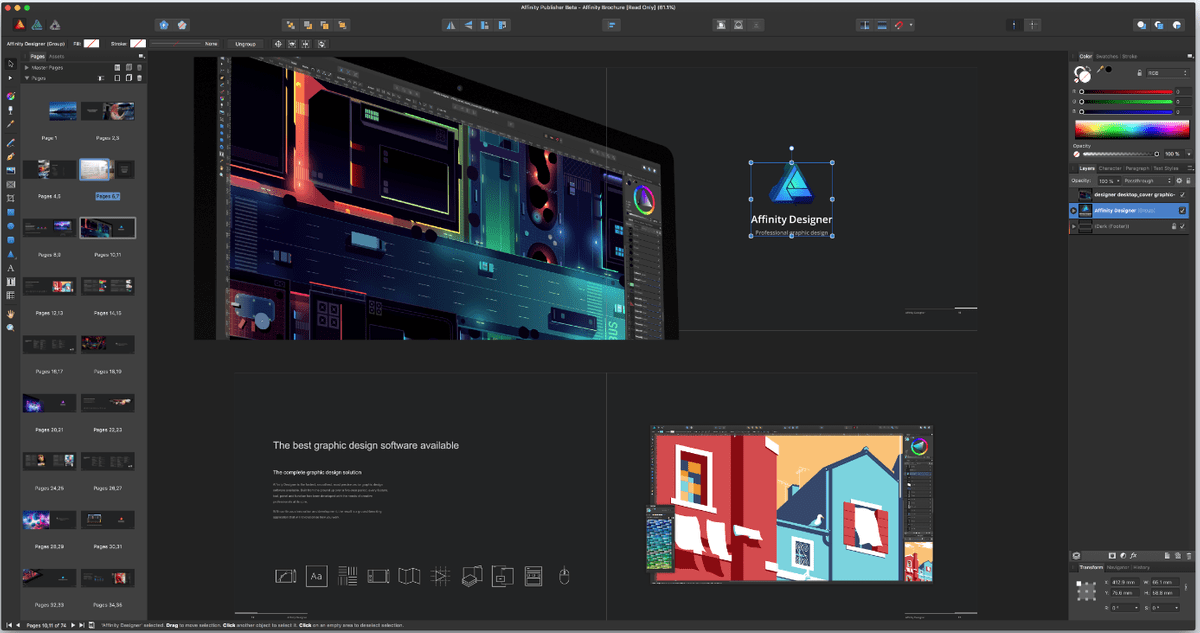Click the Stroke swatch in context toolbar

click(x=137, y=44)
